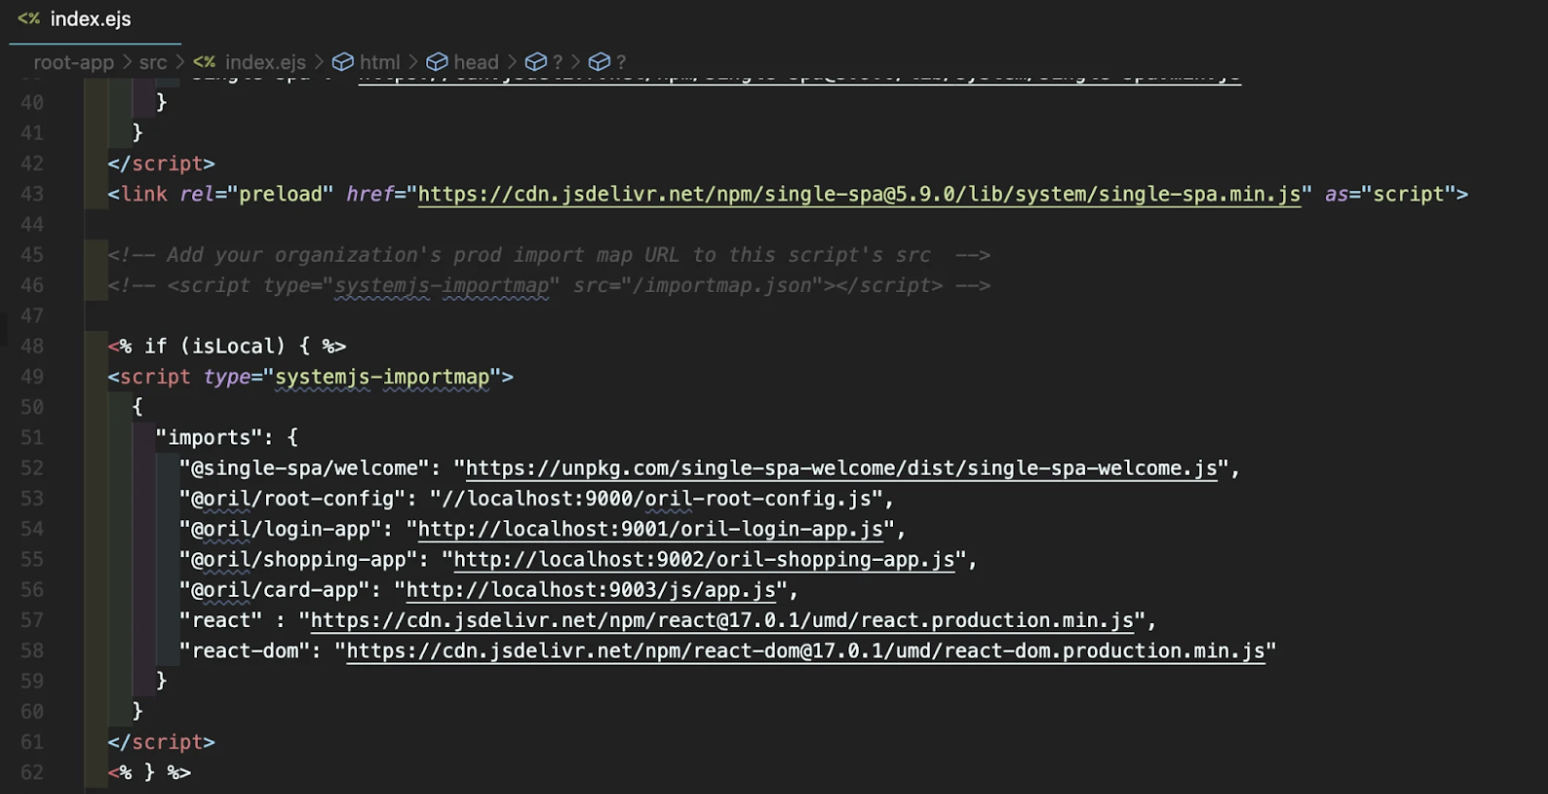Click line number 62 in the gutter
The height and width of the screenshot is (794, 1548).
coord(32,772)
